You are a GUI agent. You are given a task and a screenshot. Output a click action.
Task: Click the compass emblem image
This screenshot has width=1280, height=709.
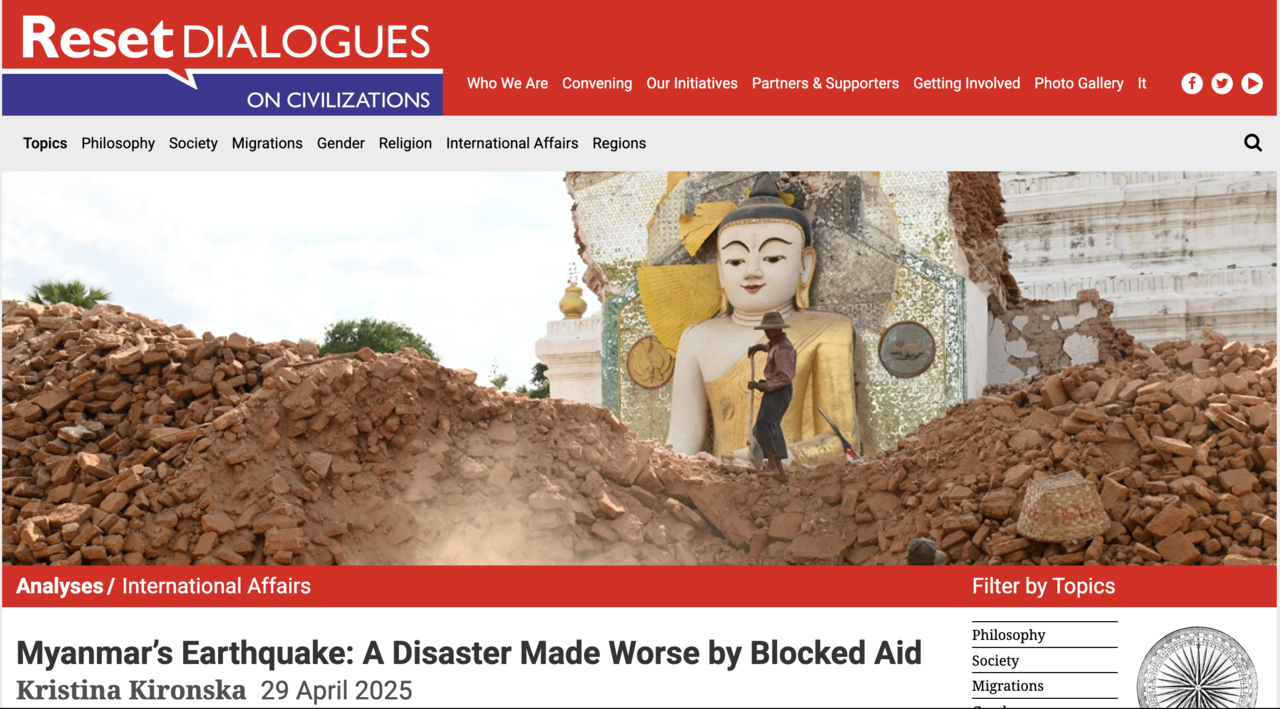(x=1198, y=668)
